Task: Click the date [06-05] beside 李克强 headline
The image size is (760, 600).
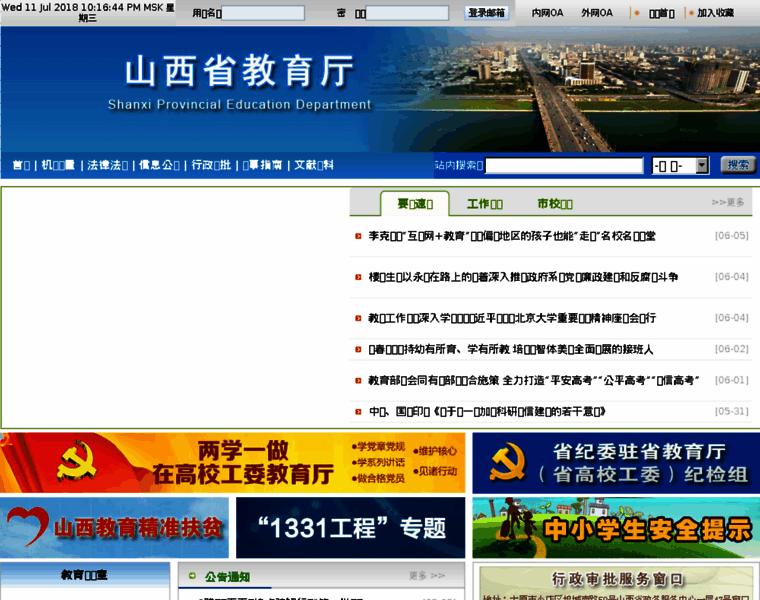Action: coord(731,236)
